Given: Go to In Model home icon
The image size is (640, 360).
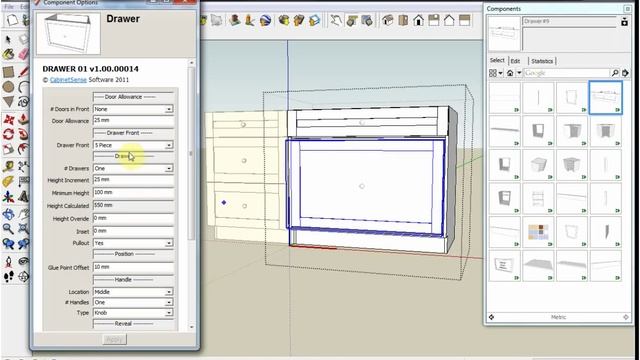Looking at the screenshot, I should click(510, 73).
